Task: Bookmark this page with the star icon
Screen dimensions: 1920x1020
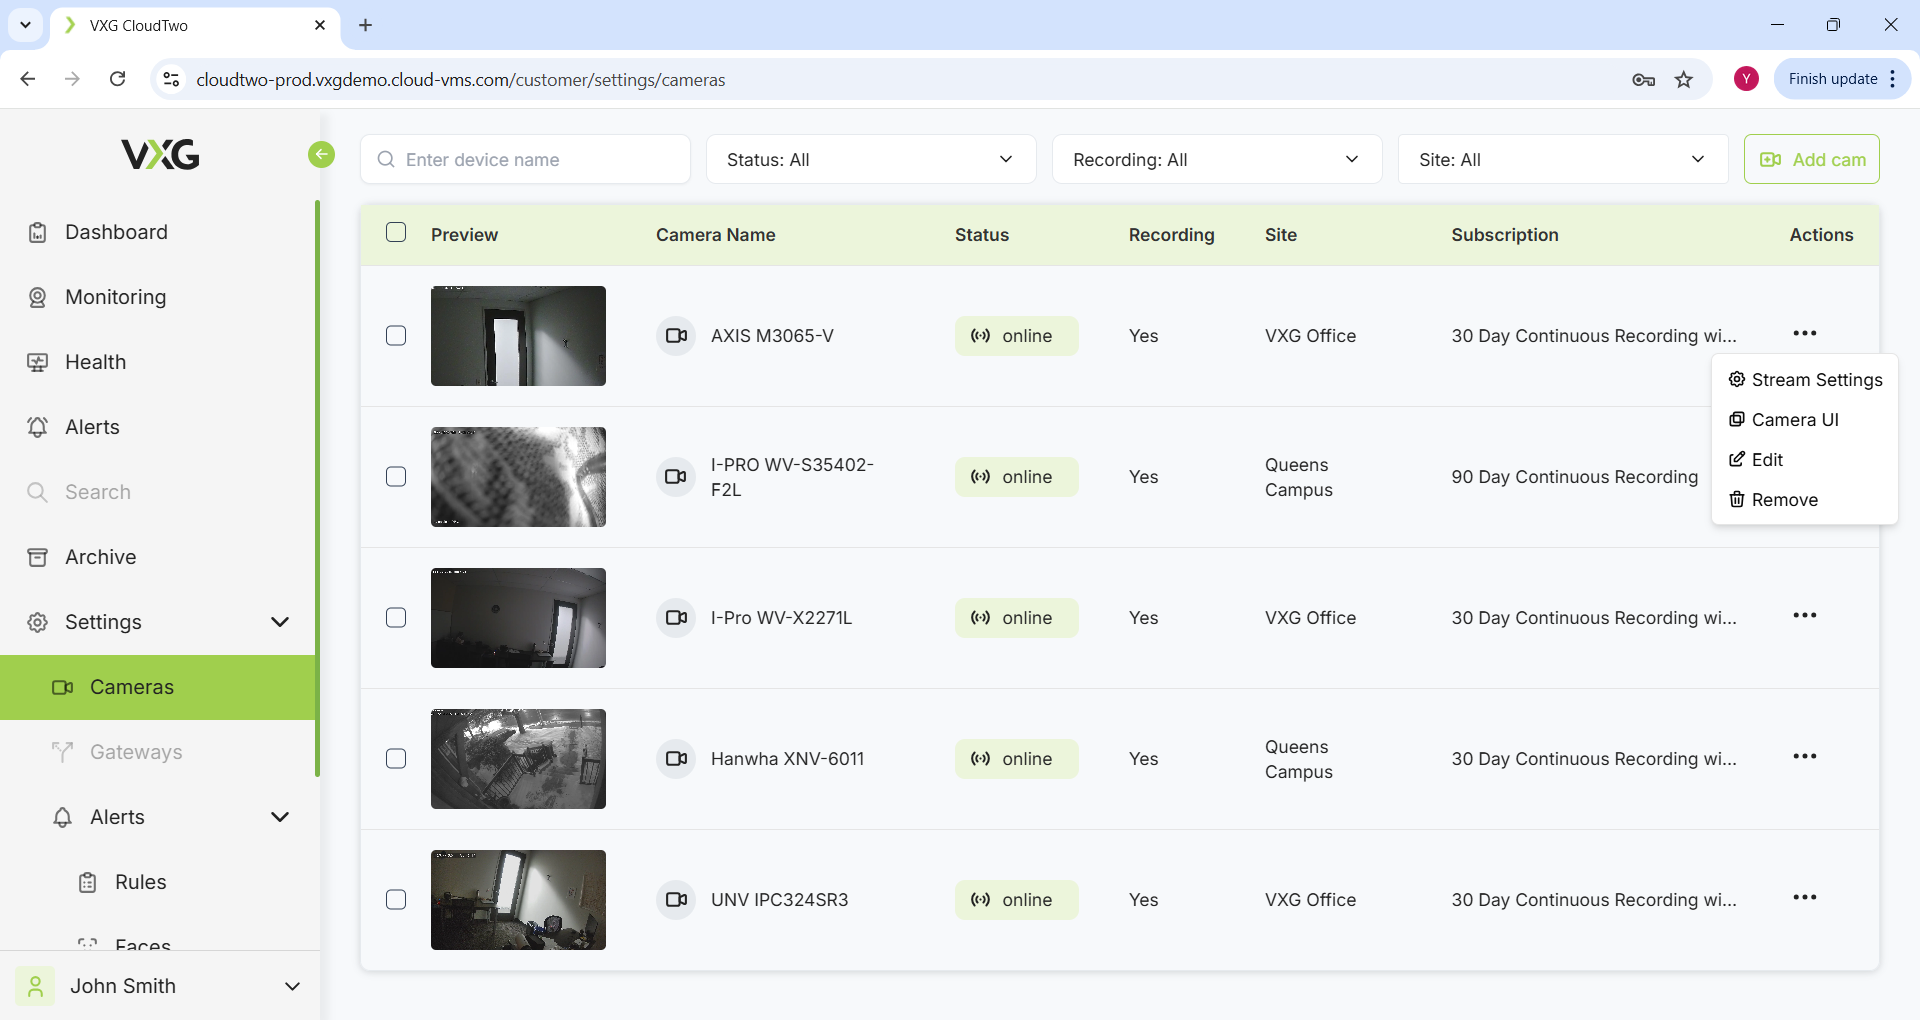Action: (1684, 80)
